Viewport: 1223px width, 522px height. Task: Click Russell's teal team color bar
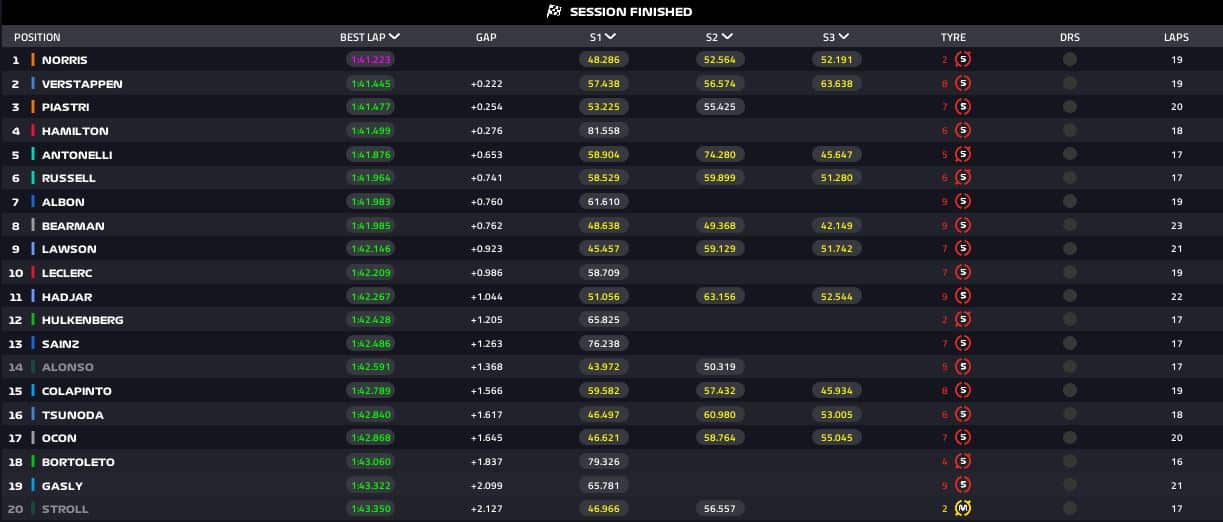33,178
